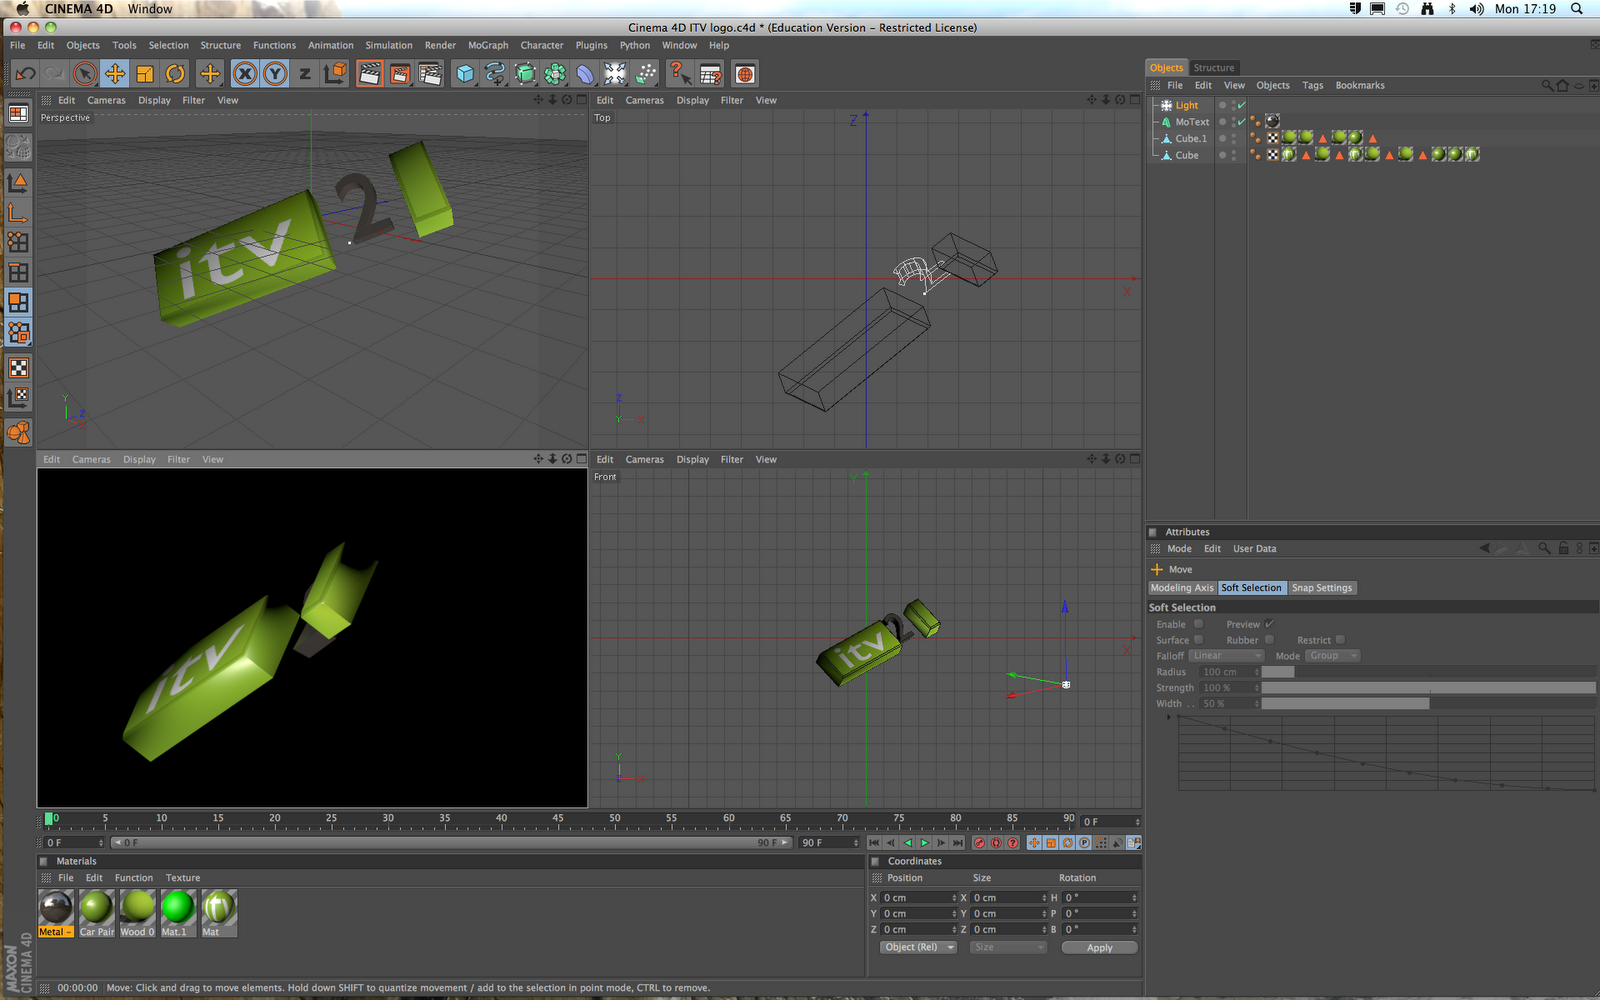The height and width of the screenshot is (1000, 1600).
Task: Open the Mode Group dropdown
Action: 1333,656
